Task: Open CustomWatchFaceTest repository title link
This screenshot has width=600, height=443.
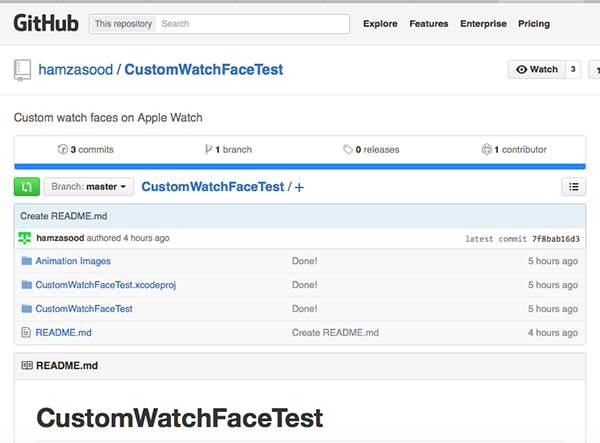Action: 204,70
